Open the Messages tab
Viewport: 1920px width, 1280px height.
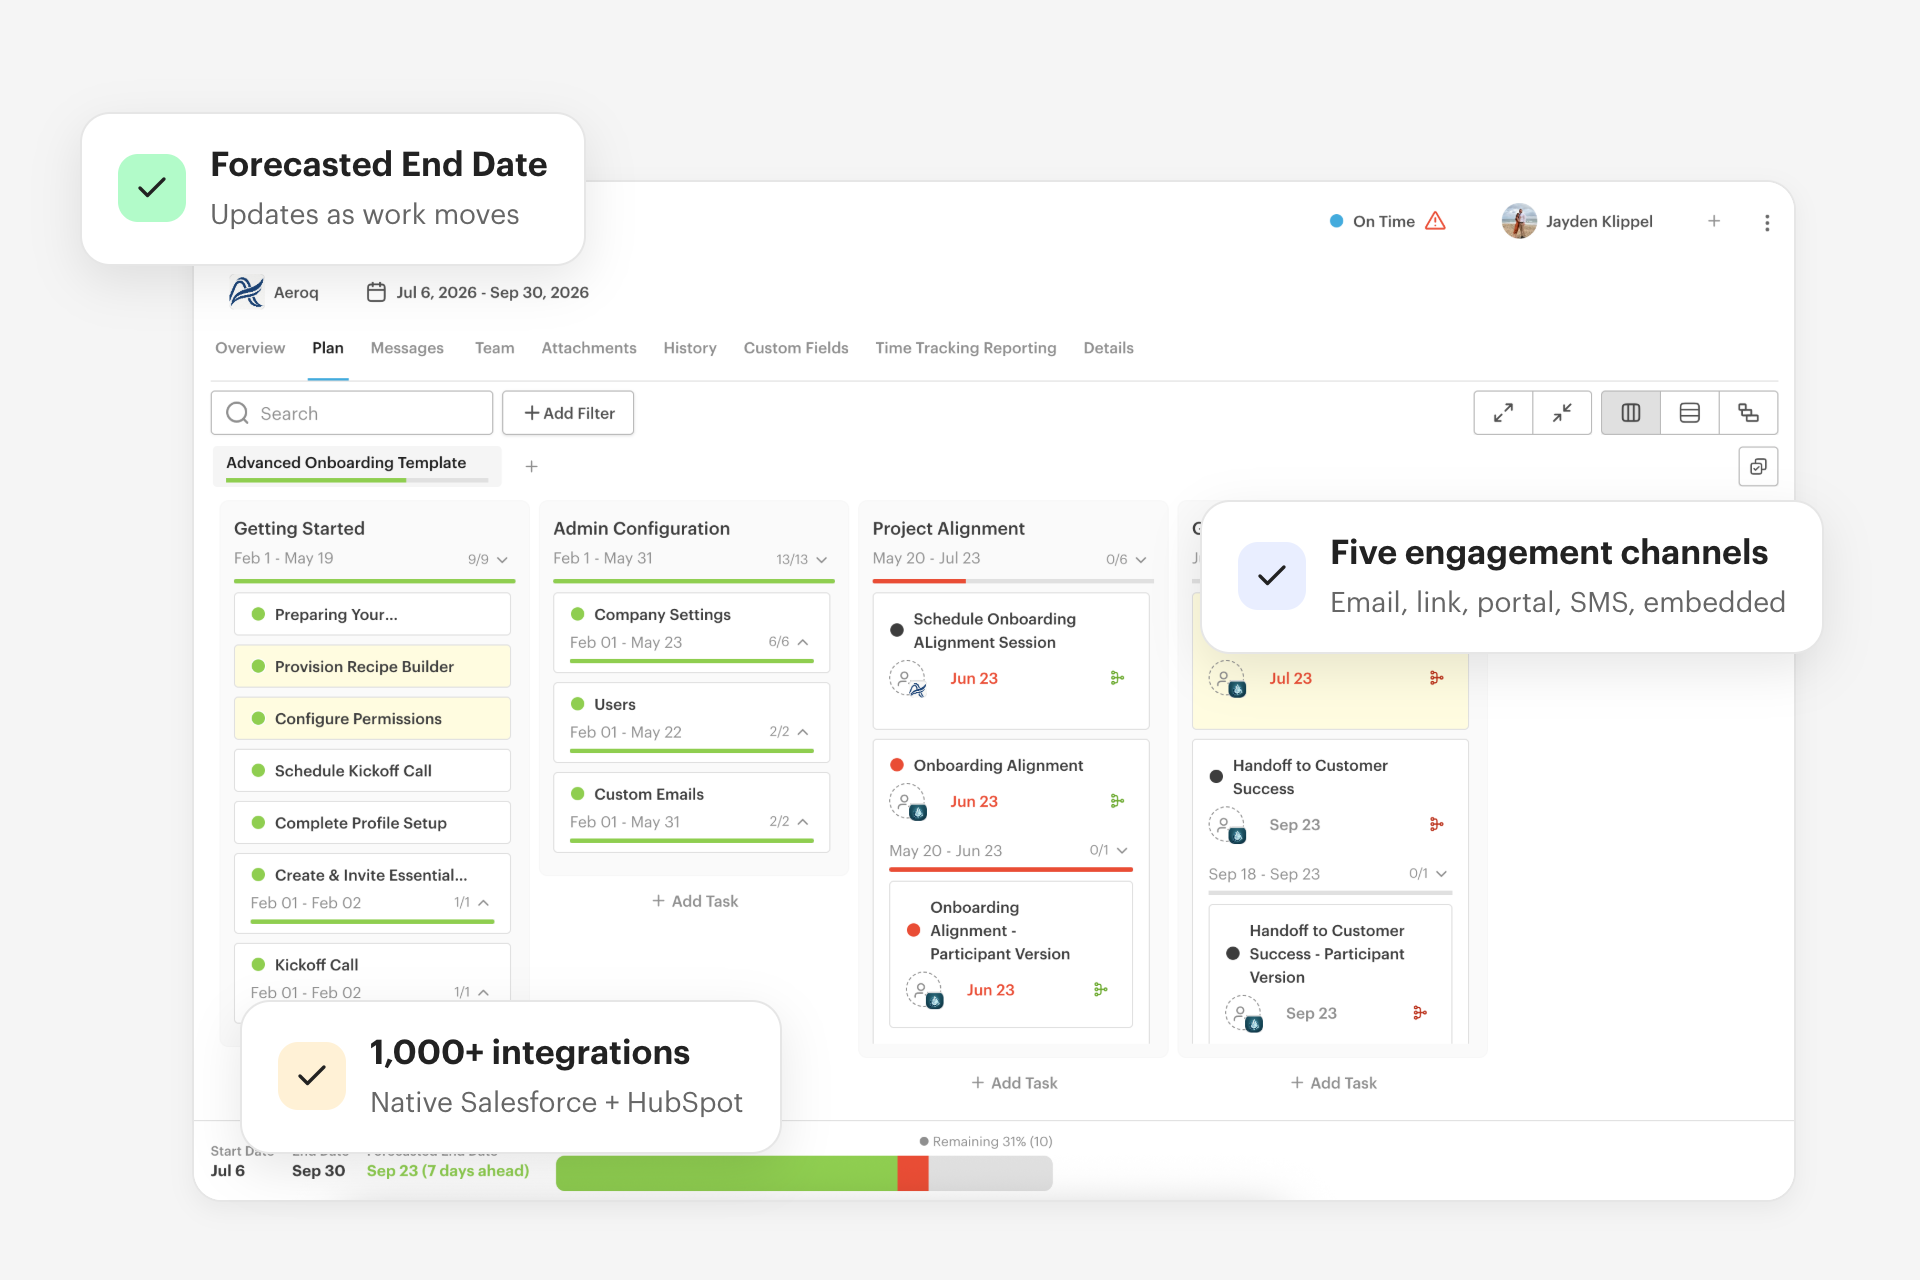click(x=407, y=348)
